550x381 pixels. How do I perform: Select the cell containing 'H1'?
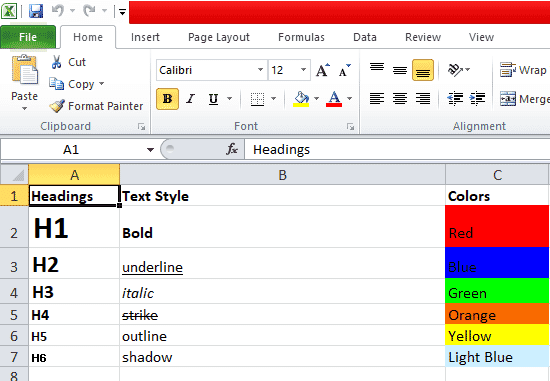click(x=74, y=227)
